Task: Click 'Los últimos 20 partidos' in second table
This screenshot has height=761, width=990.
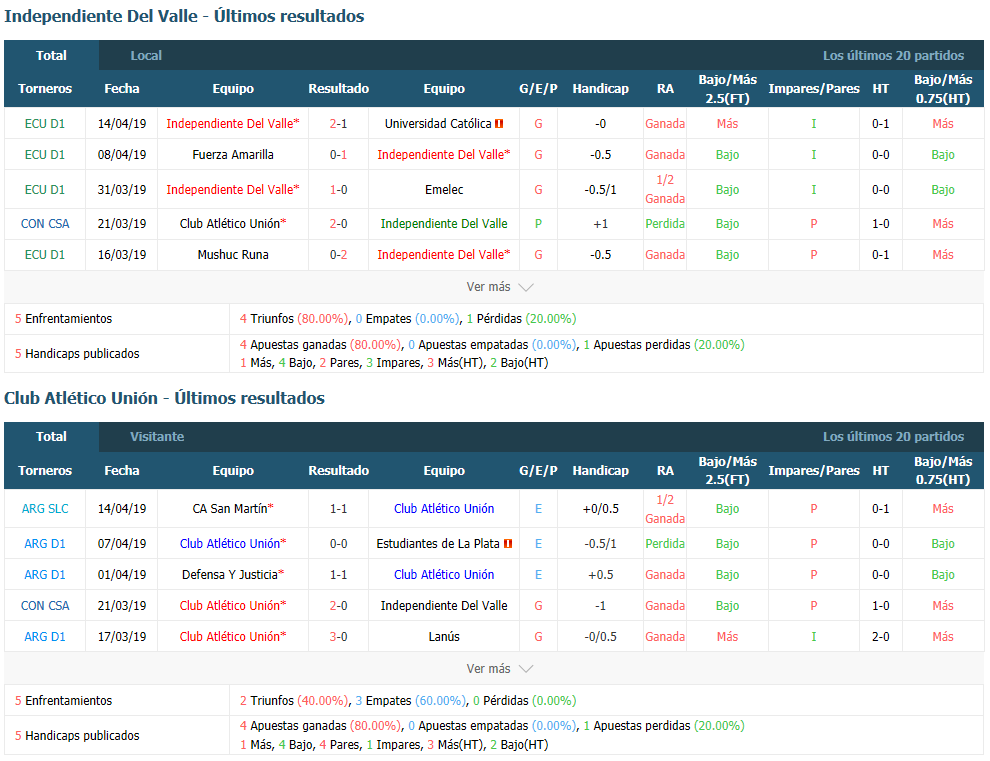Action: (x=893, y=436)
